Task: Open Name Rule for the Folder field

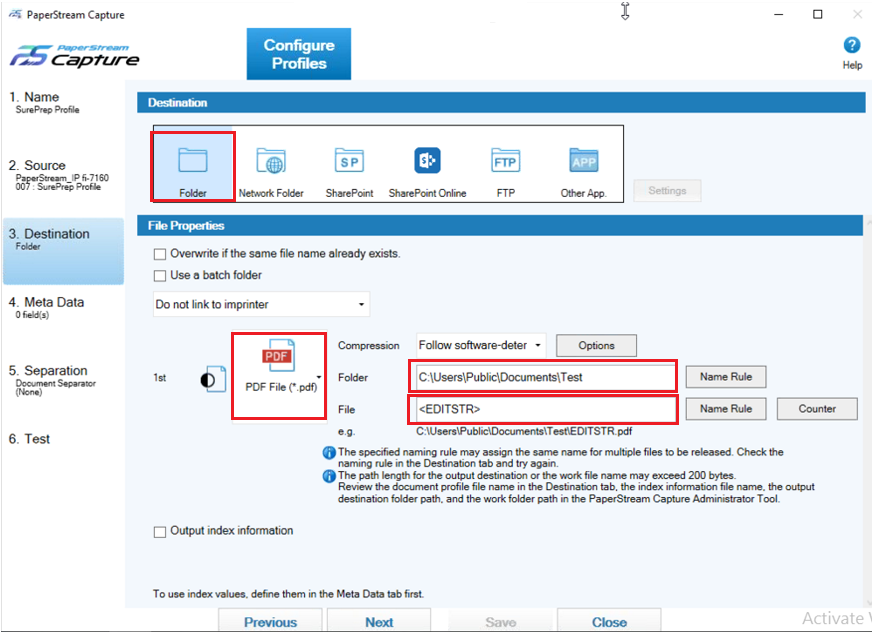Action: (726, 377)
